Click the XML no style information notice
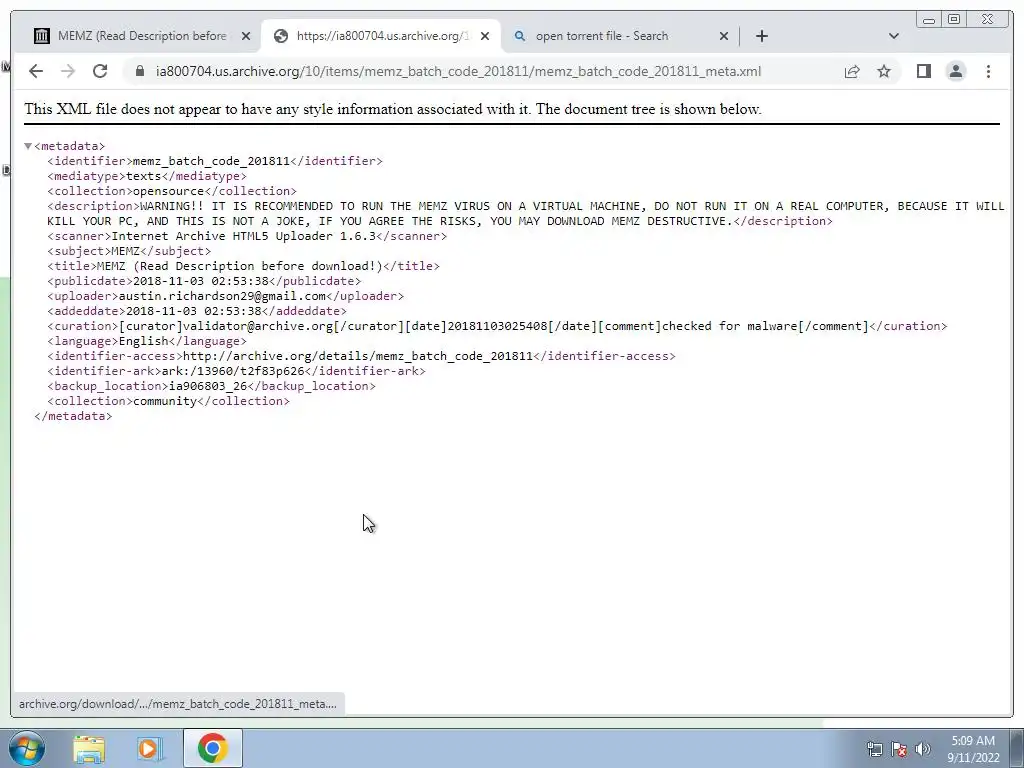 392,109
